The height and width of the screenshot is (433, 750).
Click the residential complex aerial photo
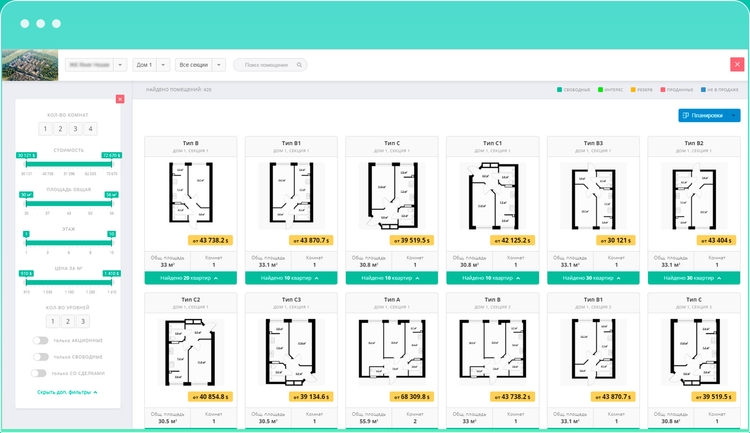[30, 65]
